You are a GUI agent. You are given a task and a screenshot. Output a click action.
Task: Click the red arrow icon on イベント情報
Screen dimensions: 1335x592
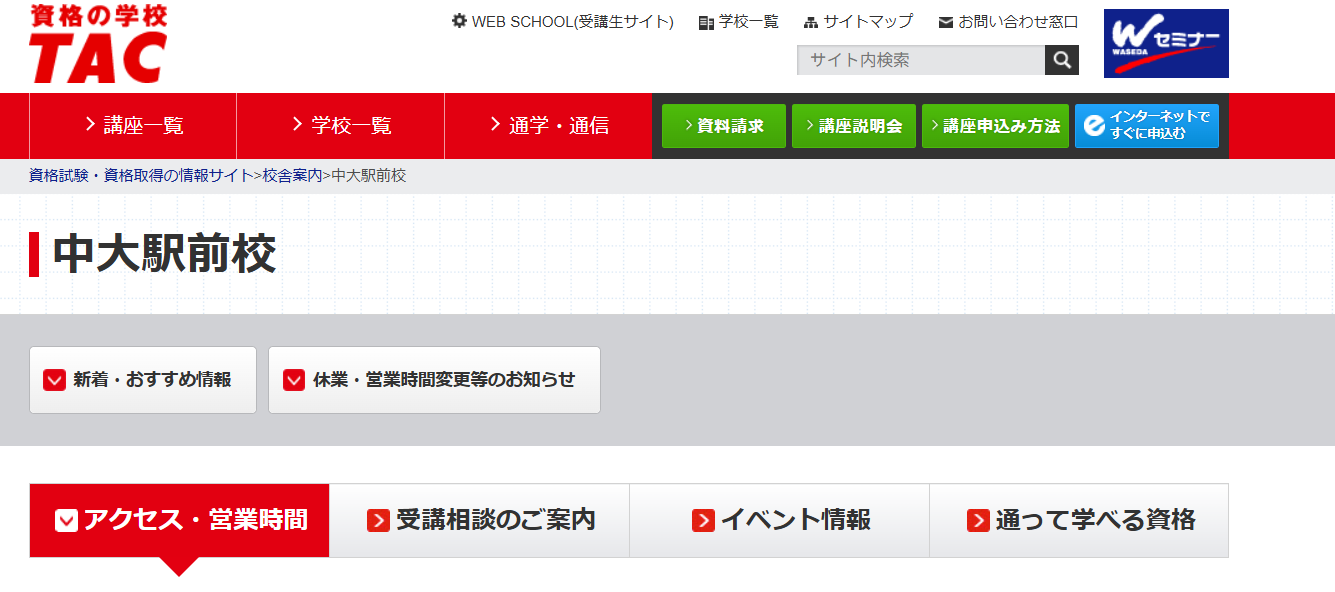[703, 521]
